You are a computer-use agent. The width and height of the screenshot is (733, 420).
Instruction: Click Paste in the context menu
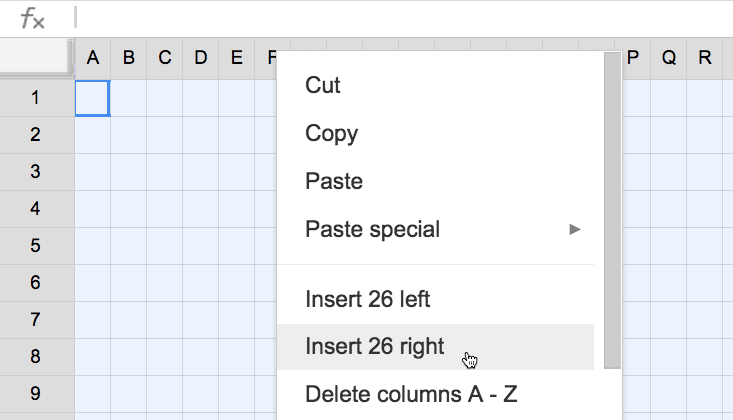click(333, 182)
